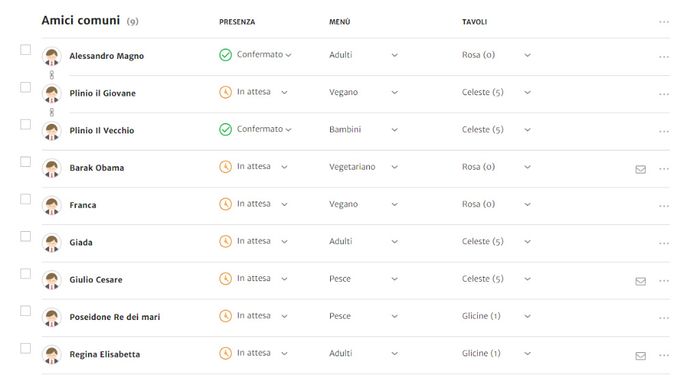
Task: Expand Alessandro Magno's Adulti menu dropdown
Action: point(363,55)
